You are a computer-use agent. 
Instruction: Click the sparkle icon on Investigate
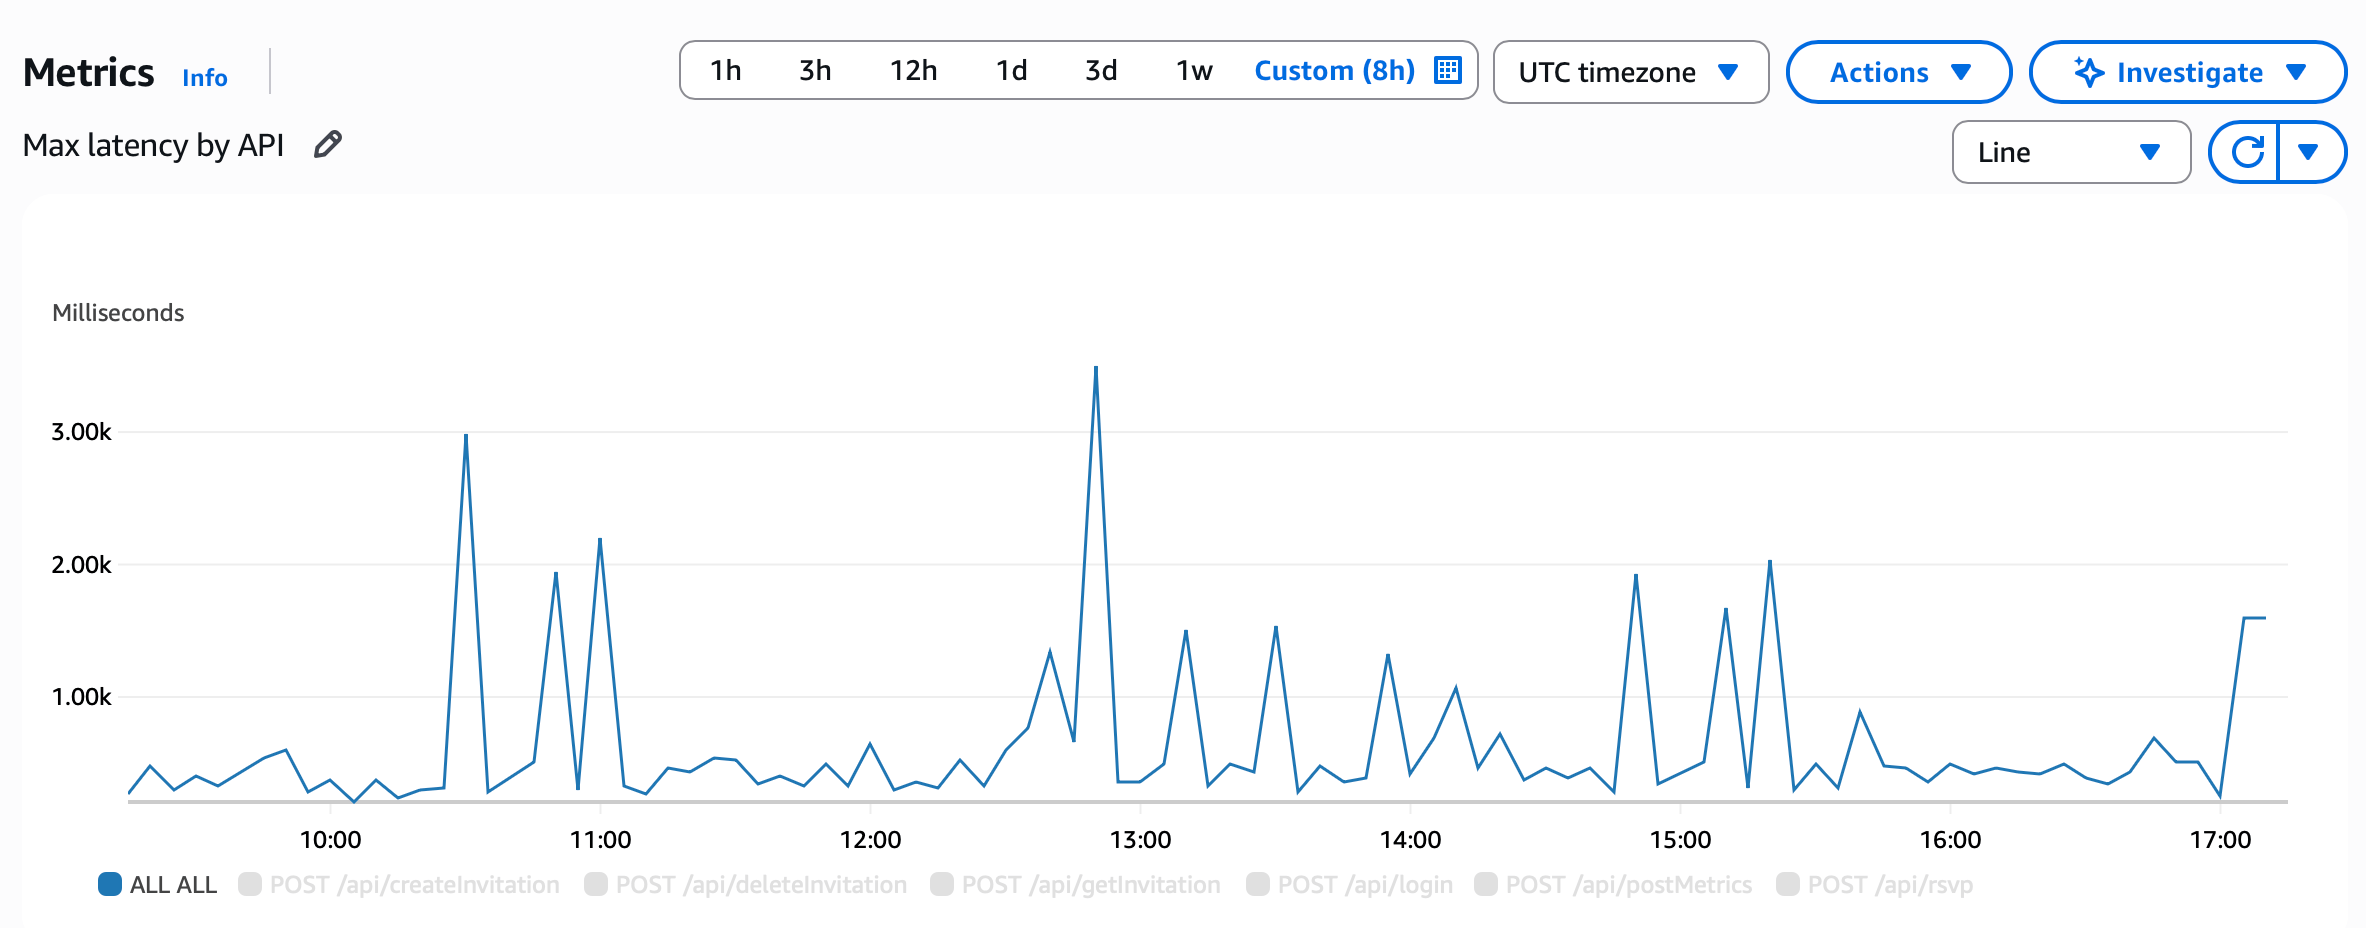2088,72
